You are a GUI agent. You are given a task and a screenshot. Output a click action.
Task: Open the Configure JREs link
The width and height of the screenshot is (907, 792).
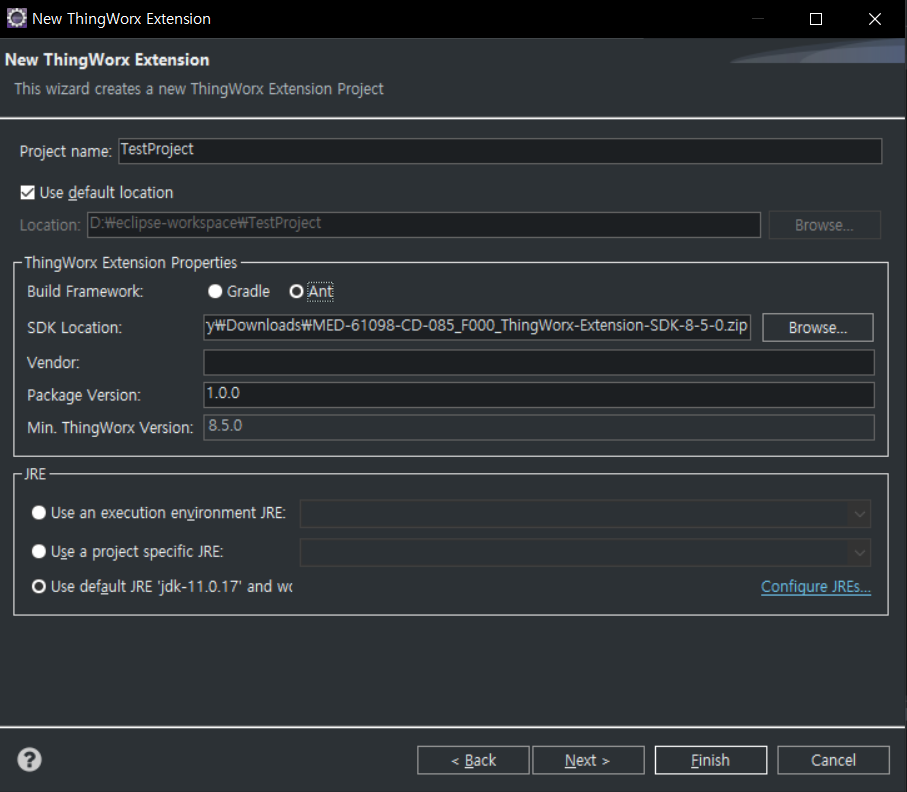click(x=815, y=586)
